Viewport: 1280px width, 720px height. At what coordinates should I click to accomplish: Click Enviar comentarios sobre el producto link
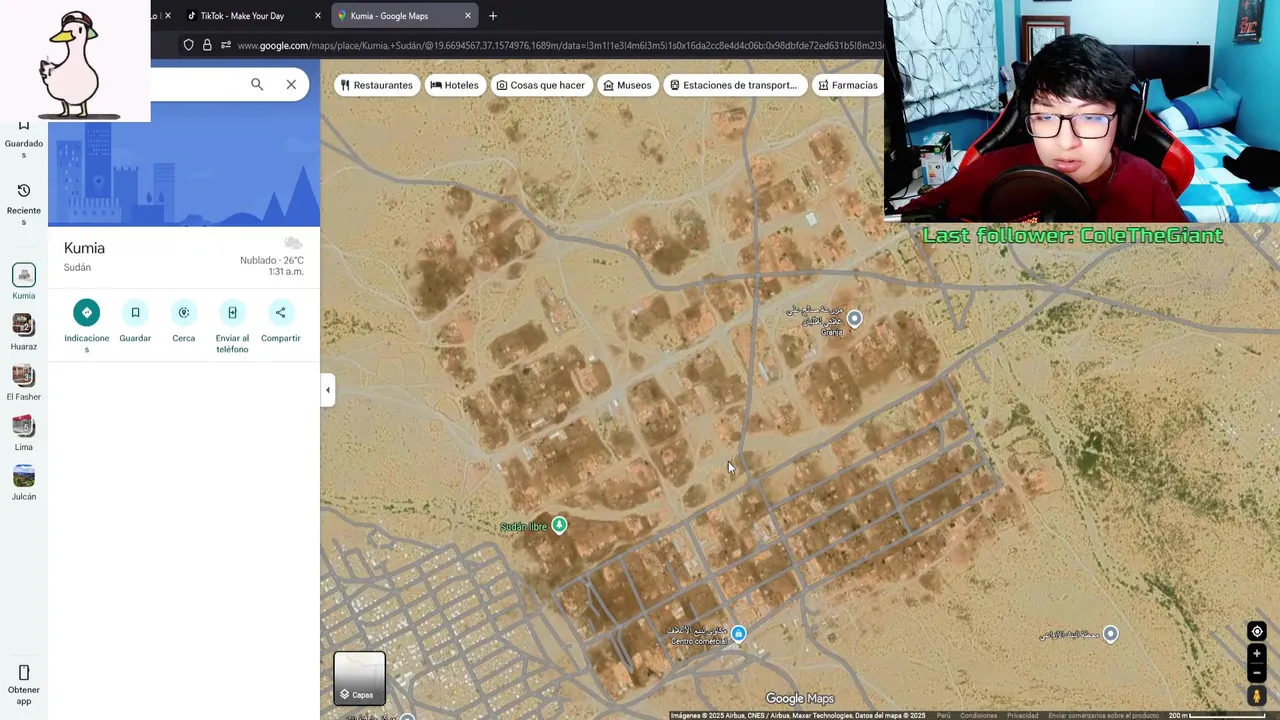click(1102, 715)
